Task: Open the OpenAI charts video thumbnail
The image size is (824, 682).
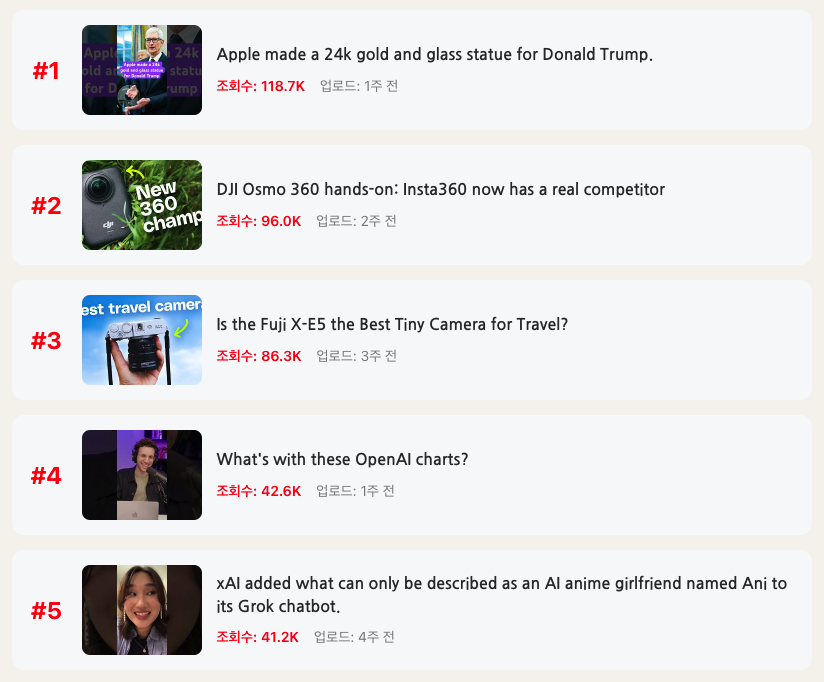Action: tap(142, 475)
